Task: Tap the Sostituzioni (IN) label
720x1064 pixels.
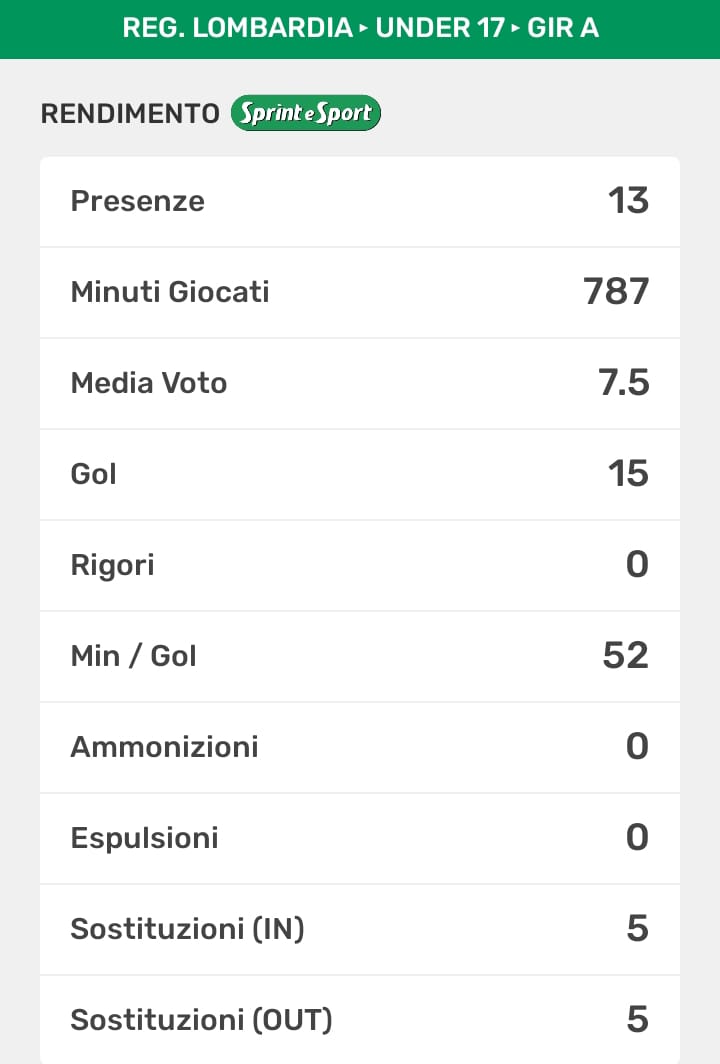Action: pos(187,929)
